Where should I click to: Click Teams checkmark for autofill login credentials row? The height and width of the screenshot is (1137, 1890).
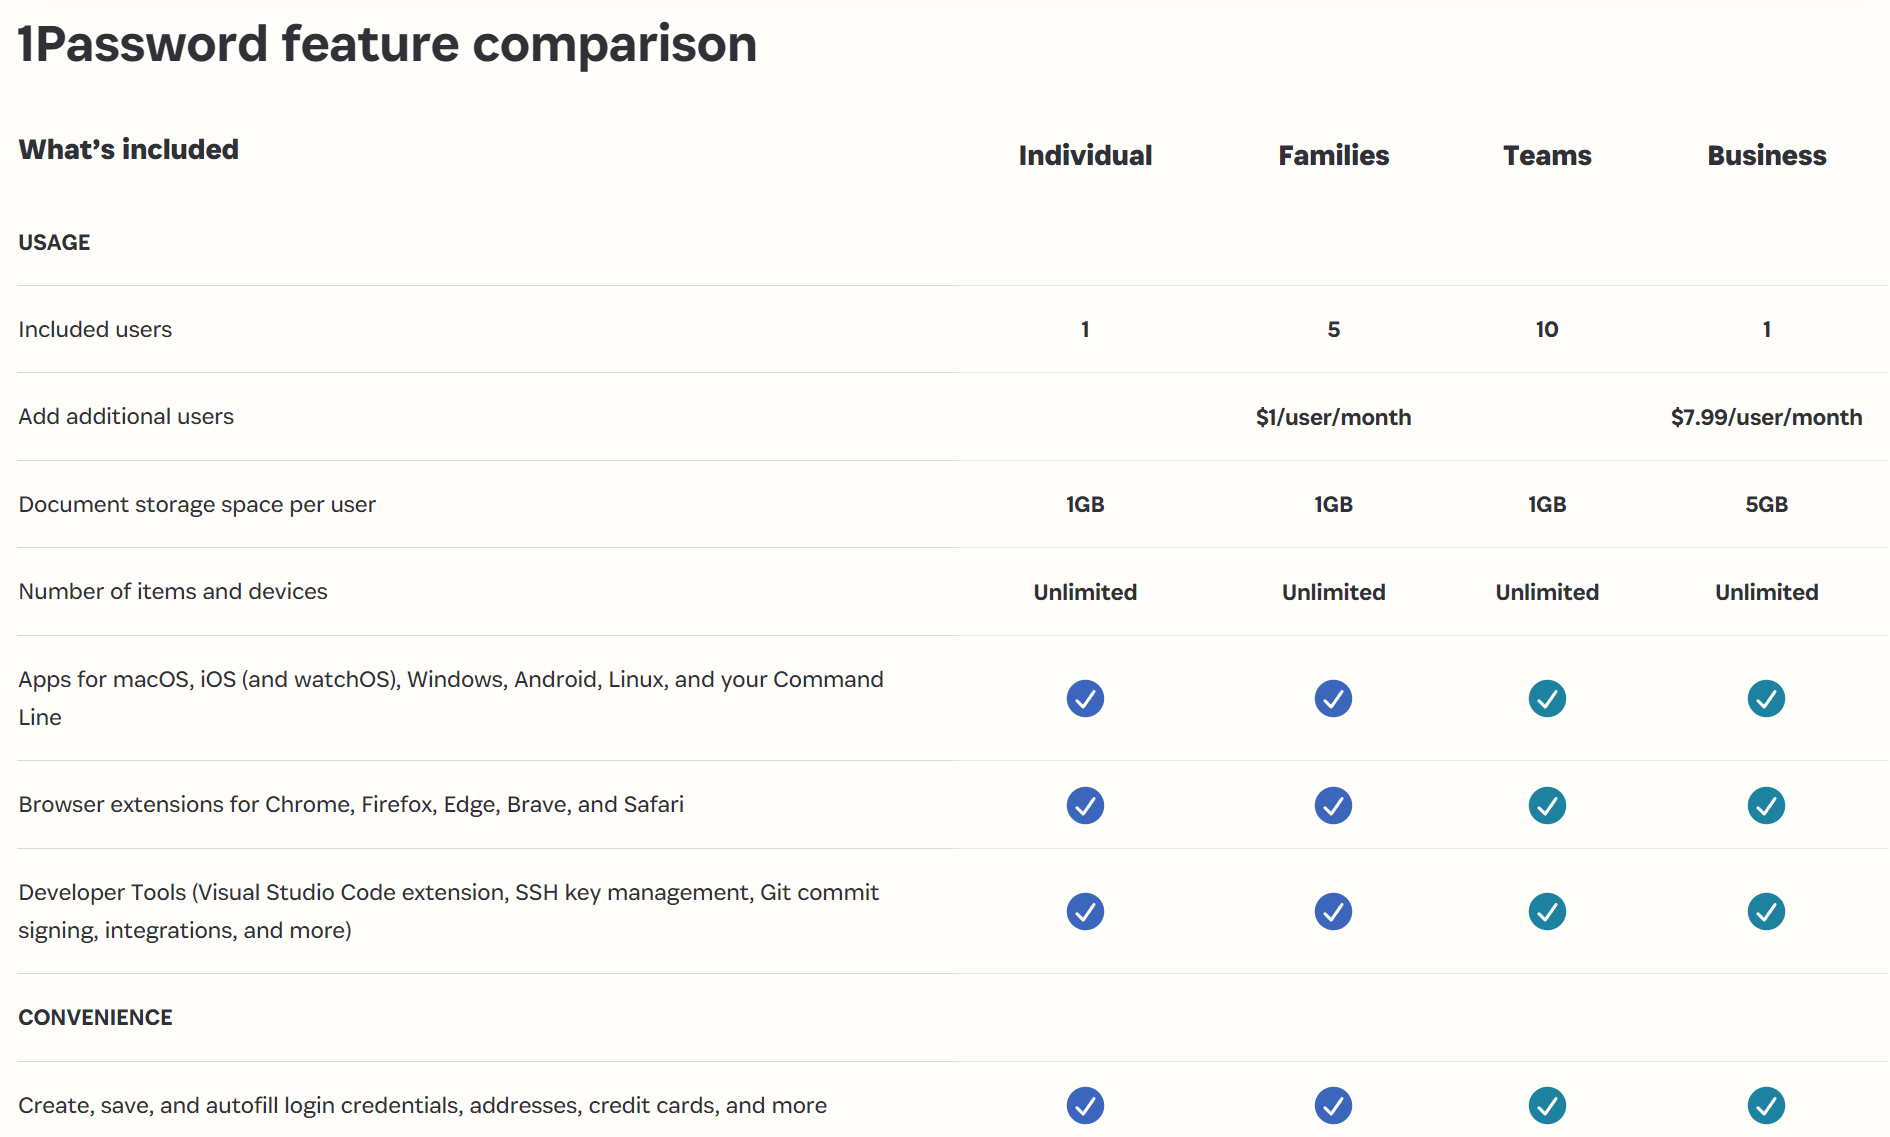tap(1547, 1105)
